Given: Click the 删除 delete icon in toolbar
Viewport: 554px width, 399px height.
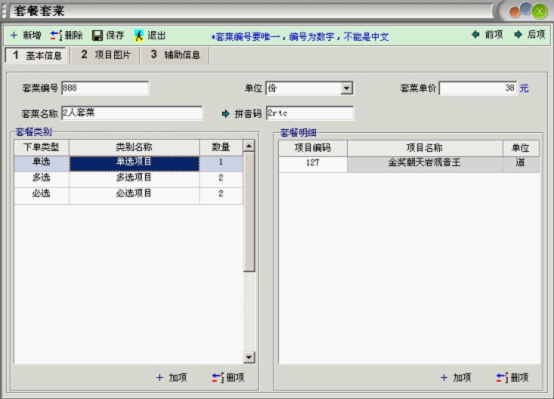Looking at the screenshot, I should pyautogui.click(x=56, y=35).
